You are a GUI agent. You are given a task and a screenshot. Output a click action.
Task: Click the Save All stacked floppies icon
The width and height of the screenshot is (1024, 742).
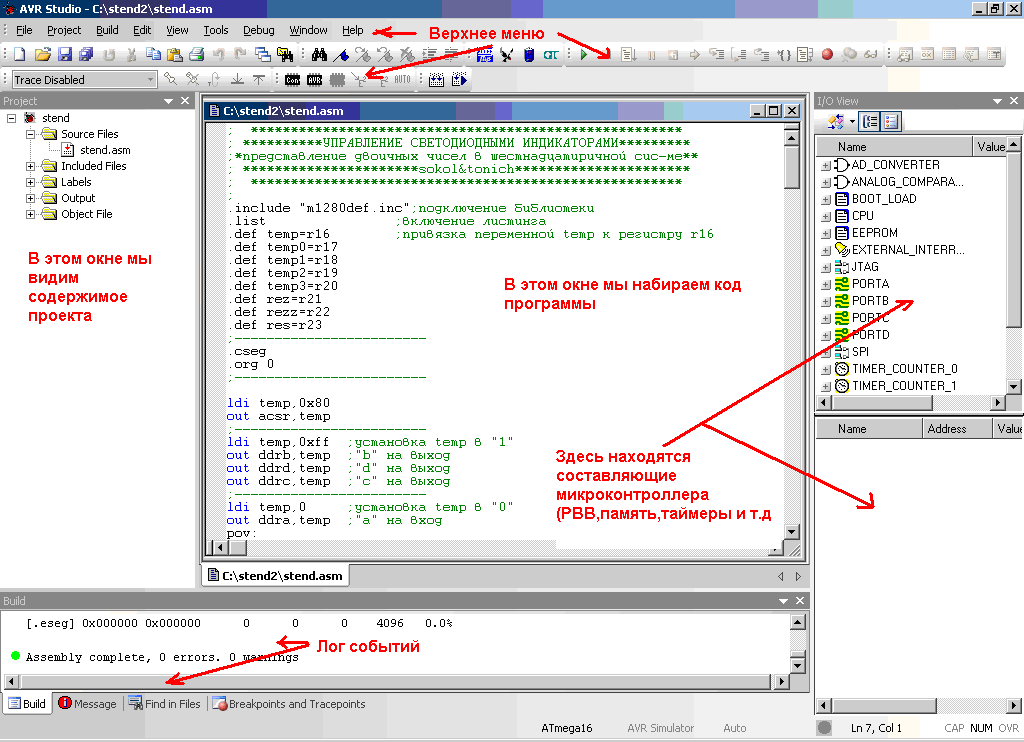[86, 55]
